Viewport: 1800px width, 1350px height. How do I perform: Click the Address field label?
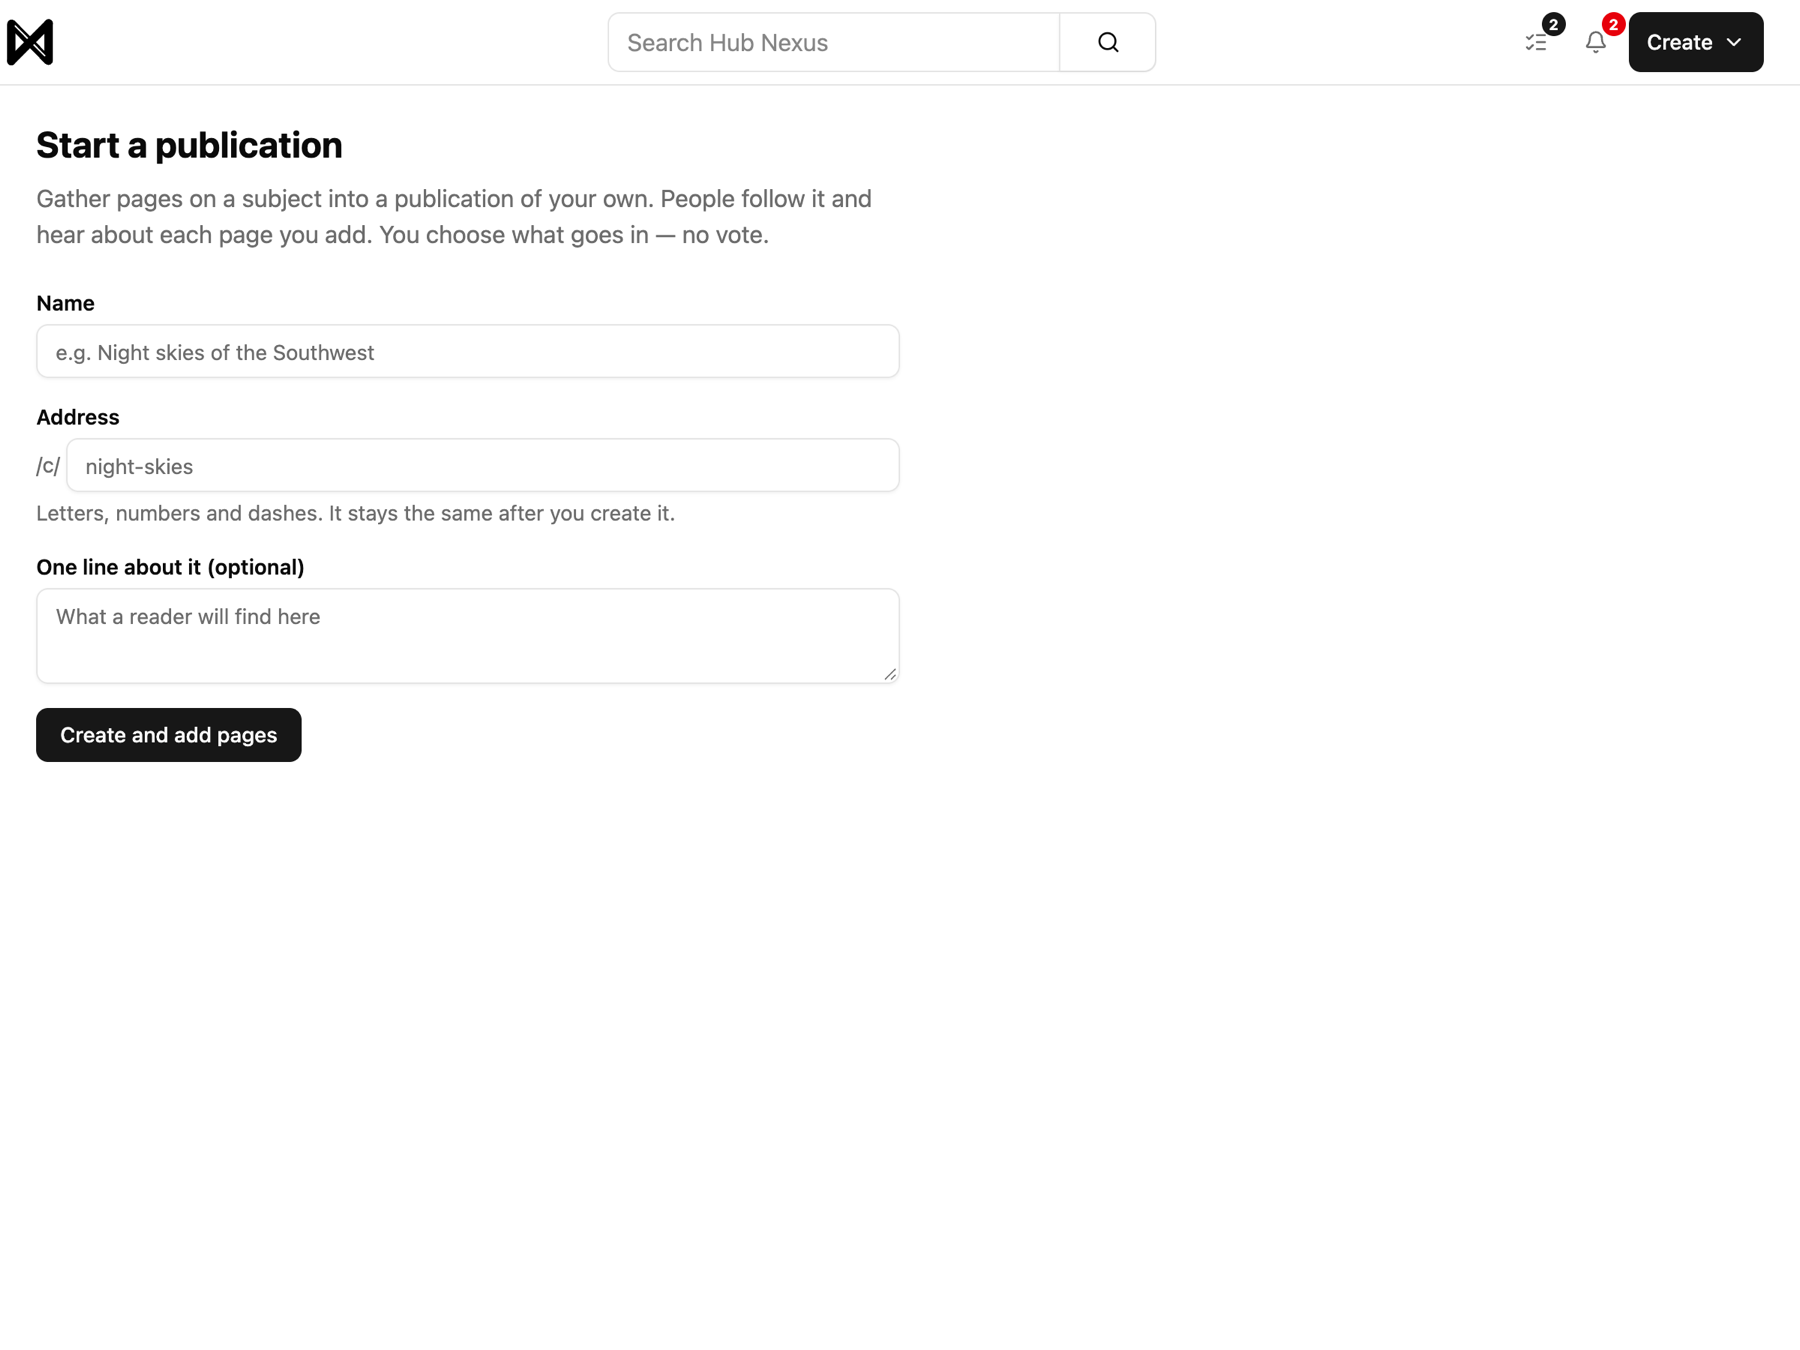(x=78, y=417)
